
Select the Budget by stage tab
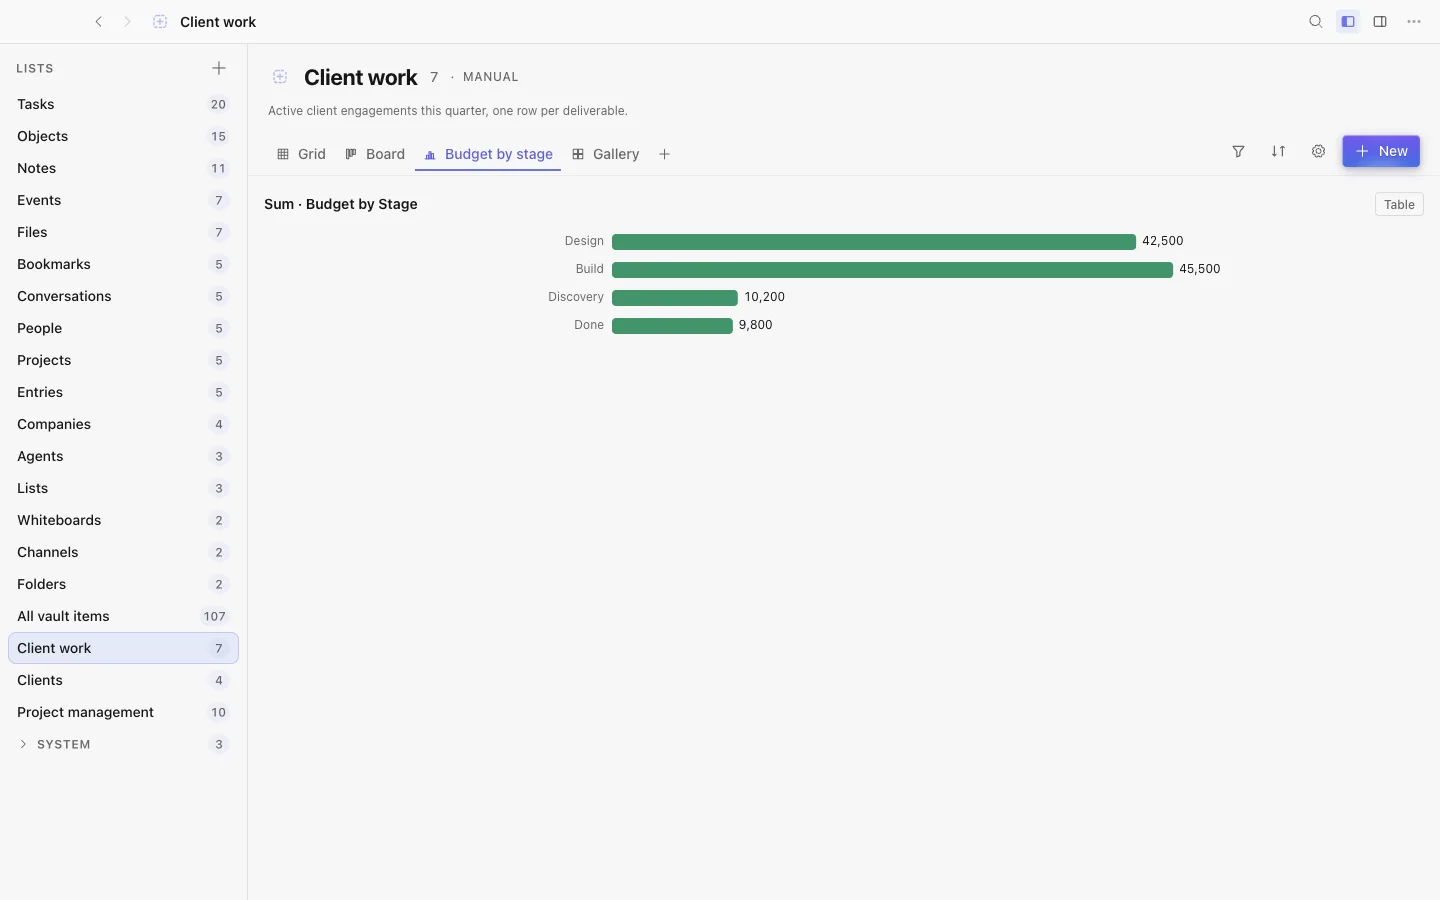click(x=488, y=154)
